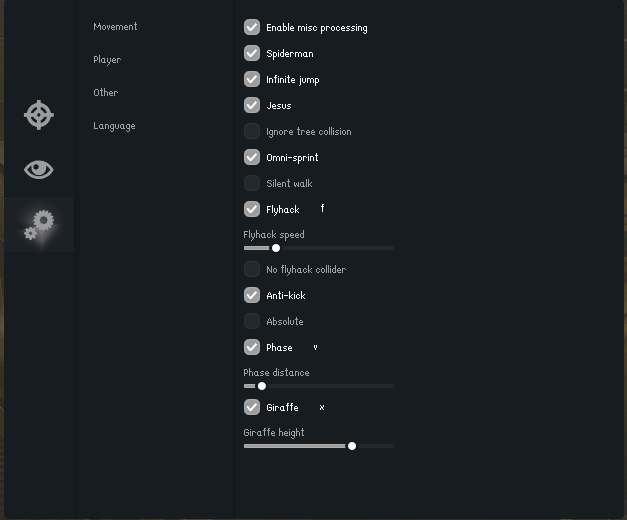Click the Phase keybind letter v
Viewport: 627px width, 520px height.
point(315,348)
